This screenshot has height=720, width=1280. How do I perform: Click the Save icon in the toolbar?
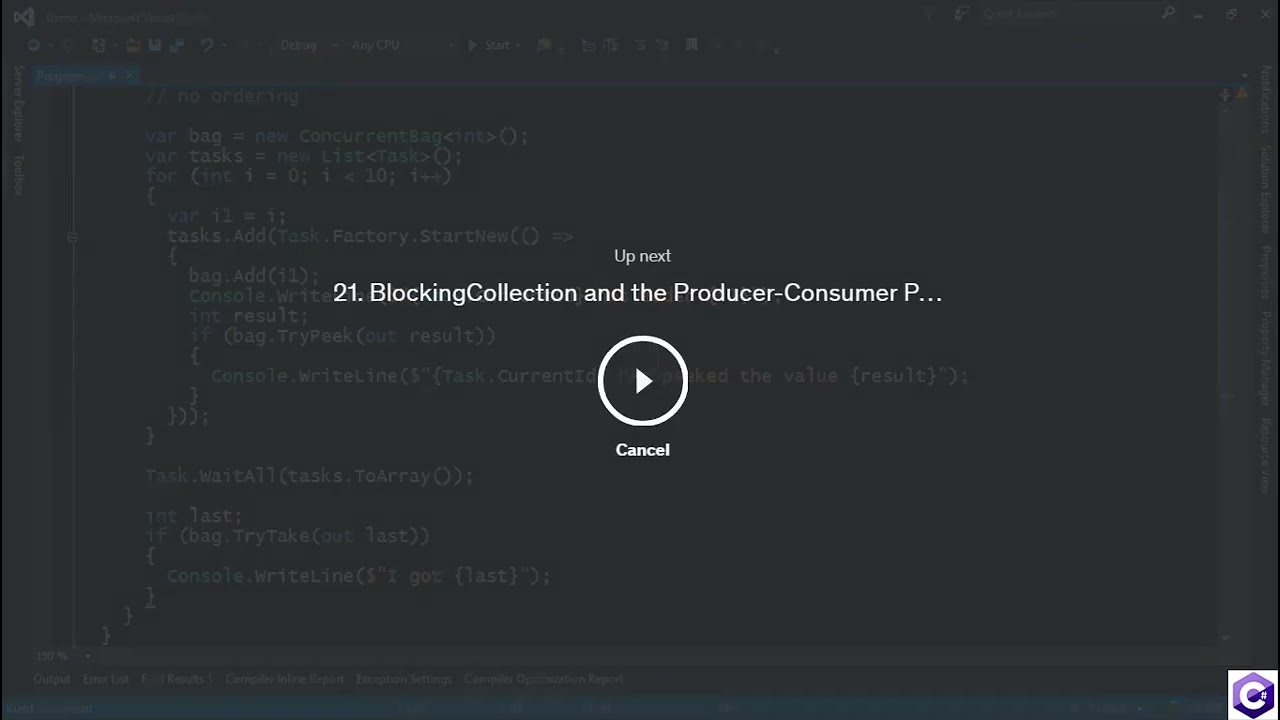pos(155,45)
